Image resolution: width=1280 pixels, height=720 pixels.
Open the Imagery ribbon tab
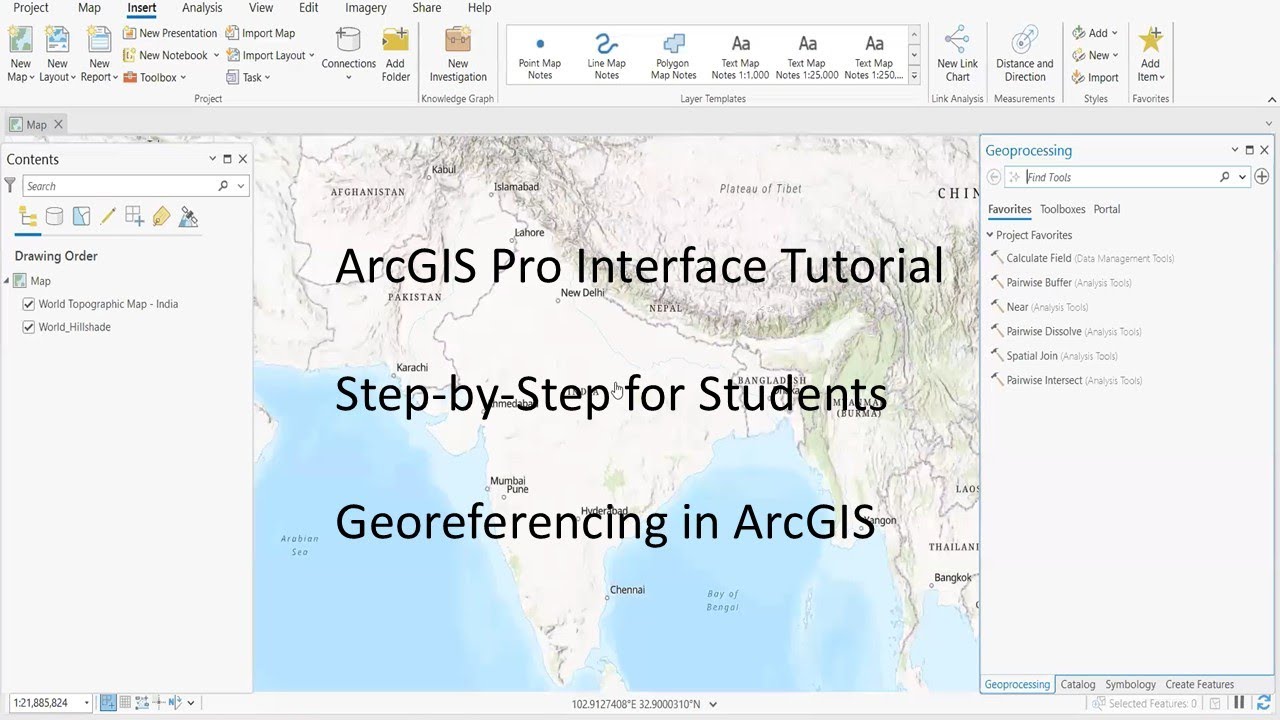[x=366, y=8]
